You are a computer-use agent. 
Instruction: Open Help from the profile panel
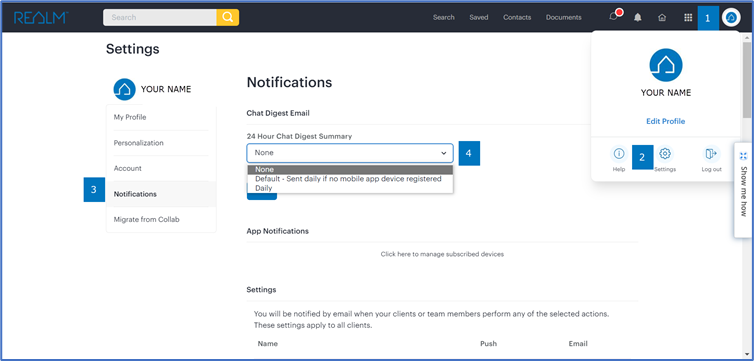[619, 159]
